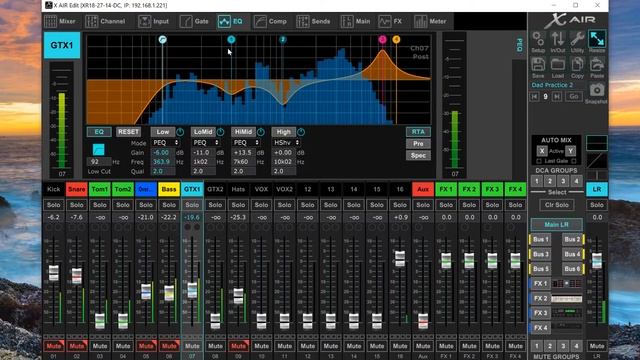Click the Load folder icon

click(x=558, y=65)
